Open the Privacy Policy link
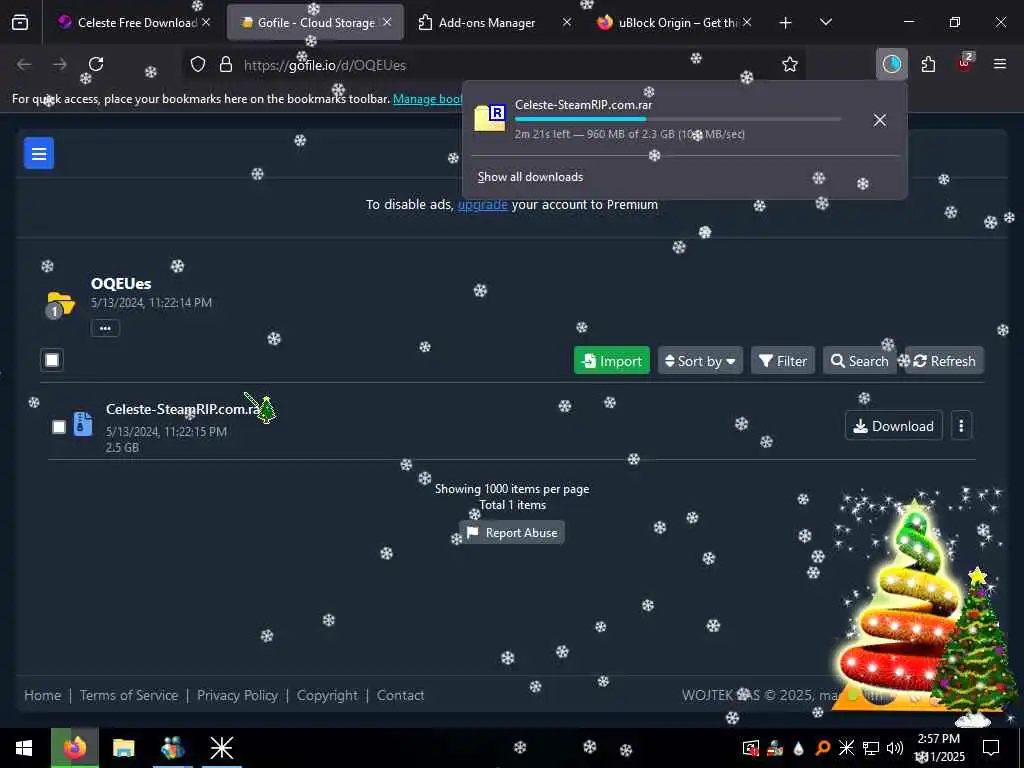This screenshot has width=1024, height=768. tap(237, 696)
